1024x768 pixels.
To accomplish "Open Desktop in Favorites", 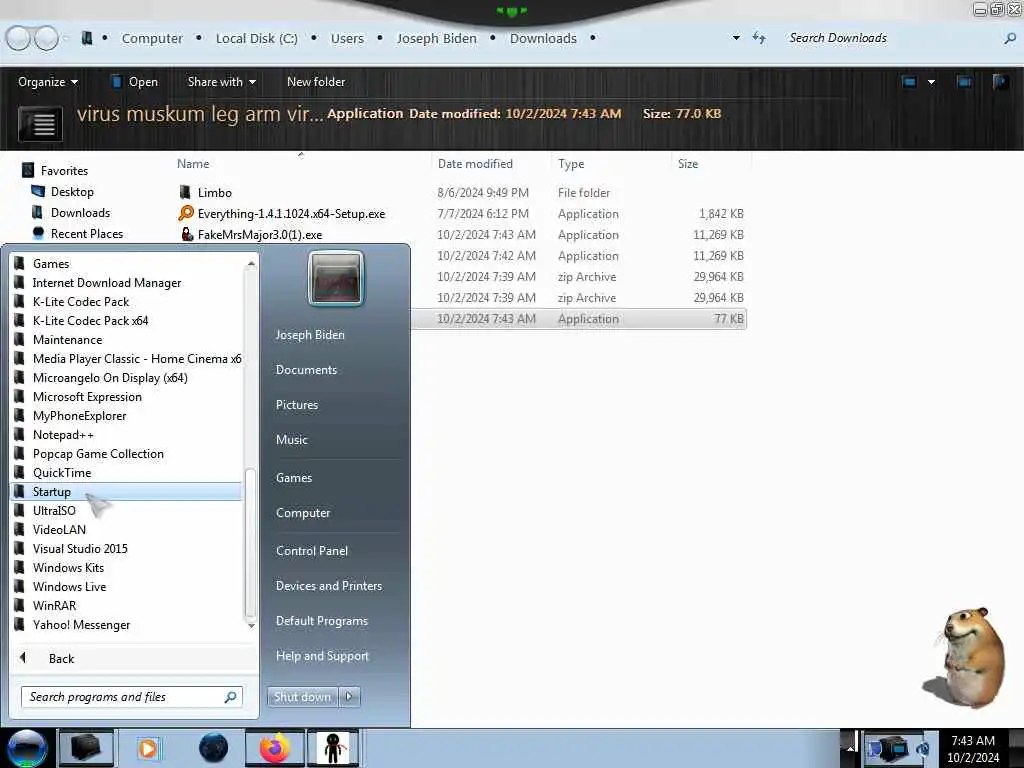I will [72, 191].
